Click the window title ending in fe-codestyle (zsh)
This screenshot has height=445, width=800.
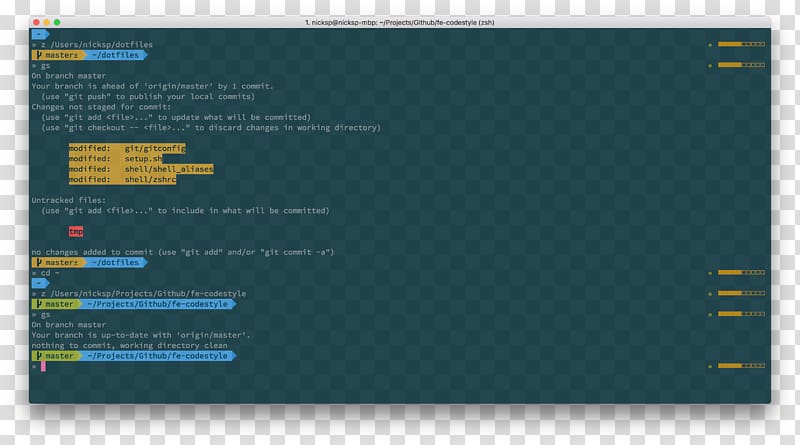click(399, 22)
